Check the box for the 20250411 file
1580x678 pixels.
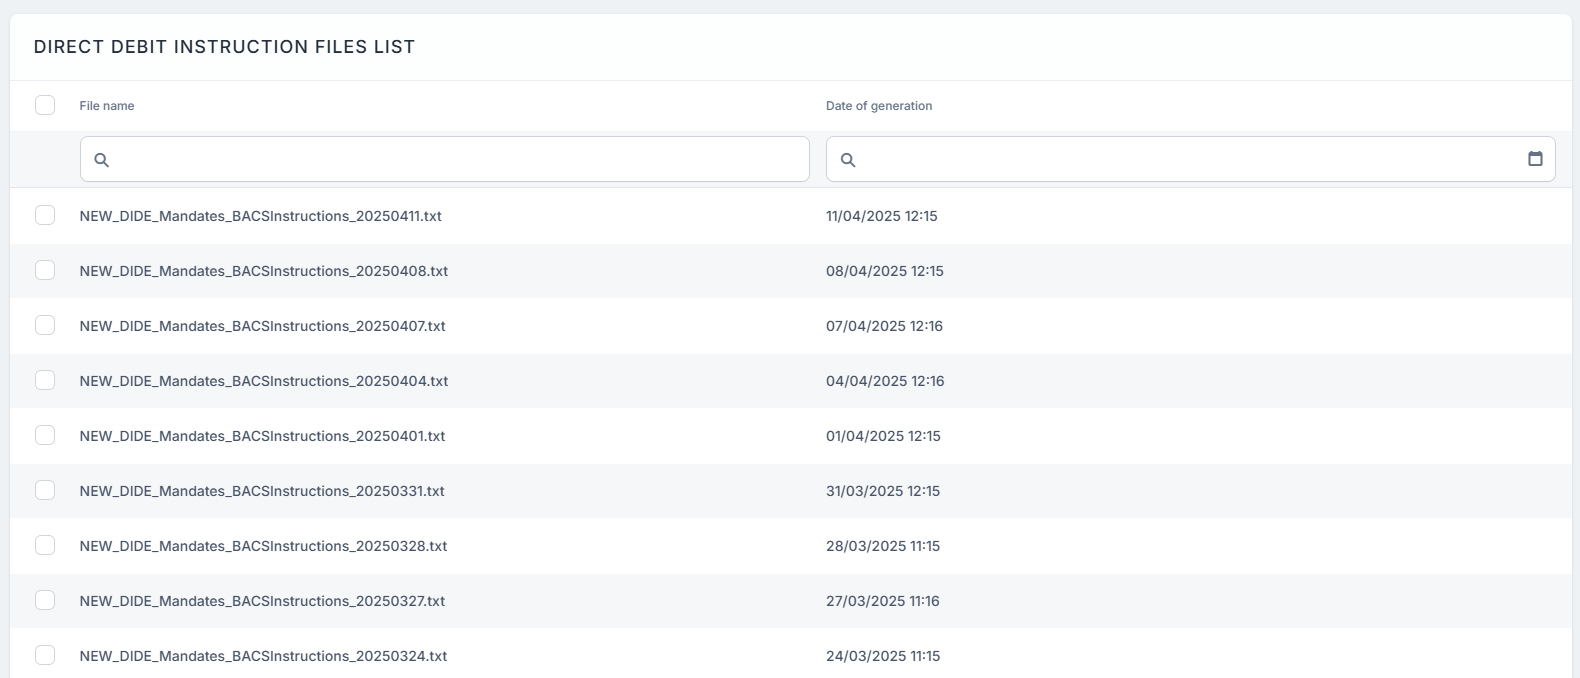tap(45, 215)
